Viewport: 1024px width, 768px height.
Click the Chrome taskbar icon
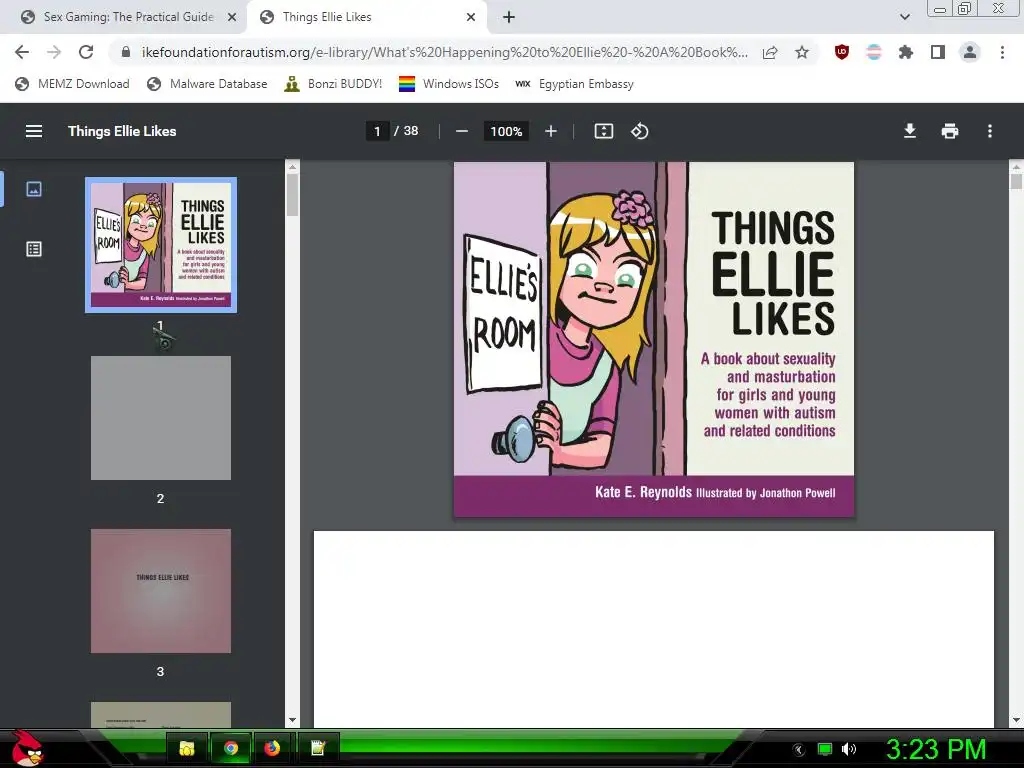tap(231, 748)
